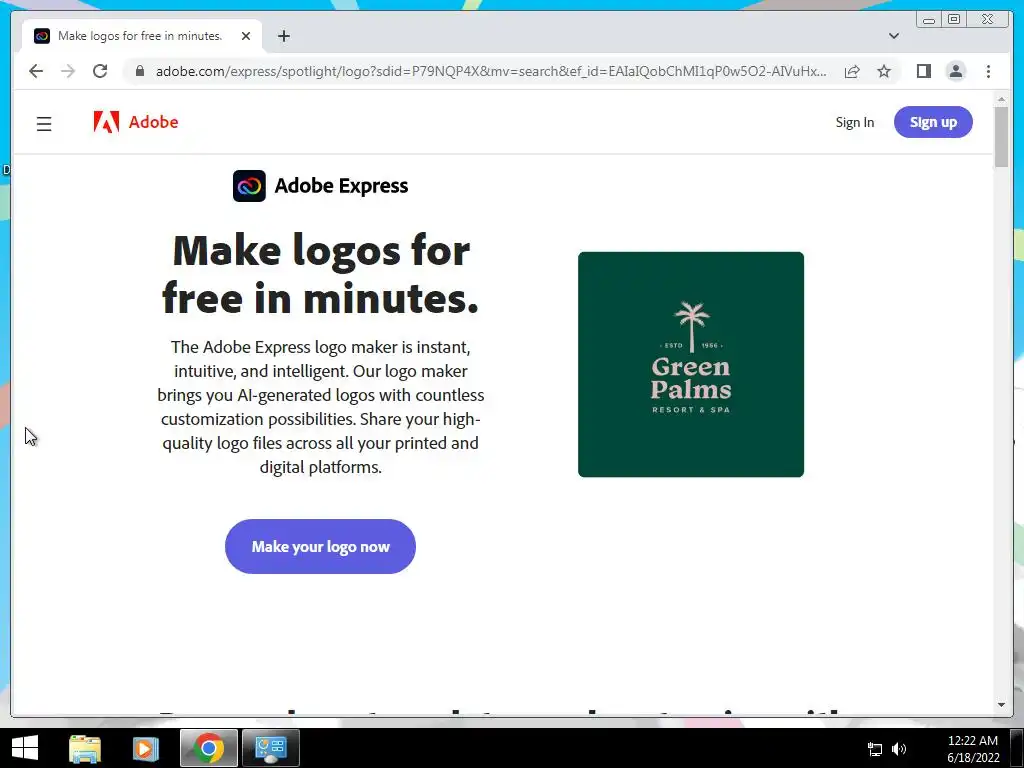Screen dimensions: 1024x768
Task: Expand the tab search dropdown arrow
Action: 893,36
